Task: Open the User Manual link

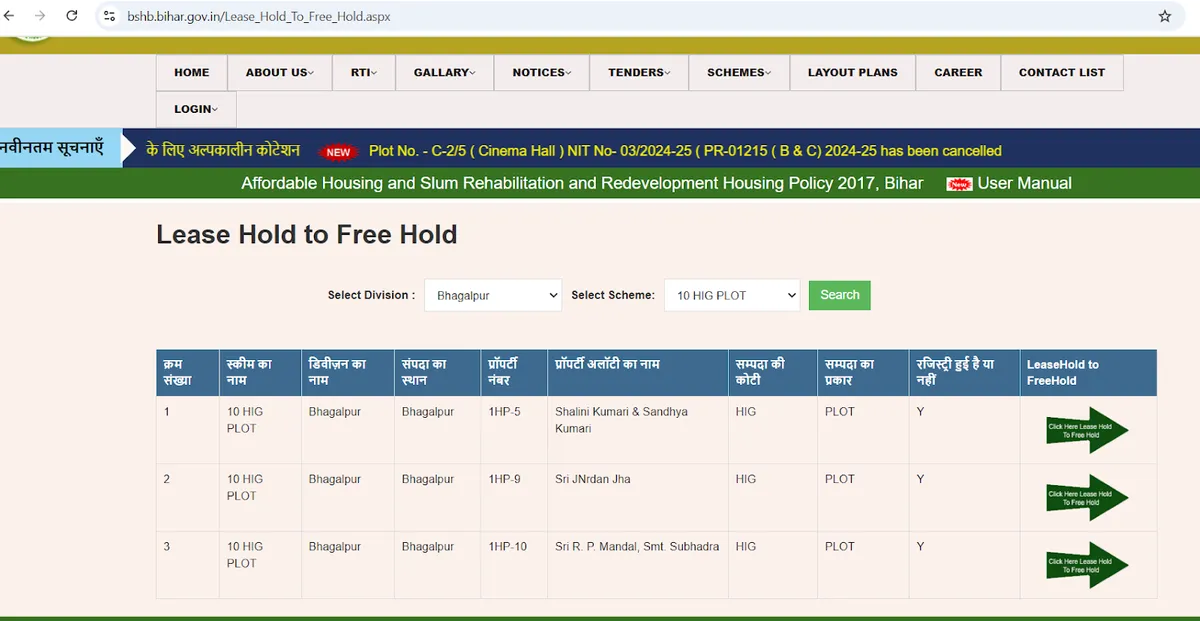Action: pyautogui.click(x=1024, y=183)
